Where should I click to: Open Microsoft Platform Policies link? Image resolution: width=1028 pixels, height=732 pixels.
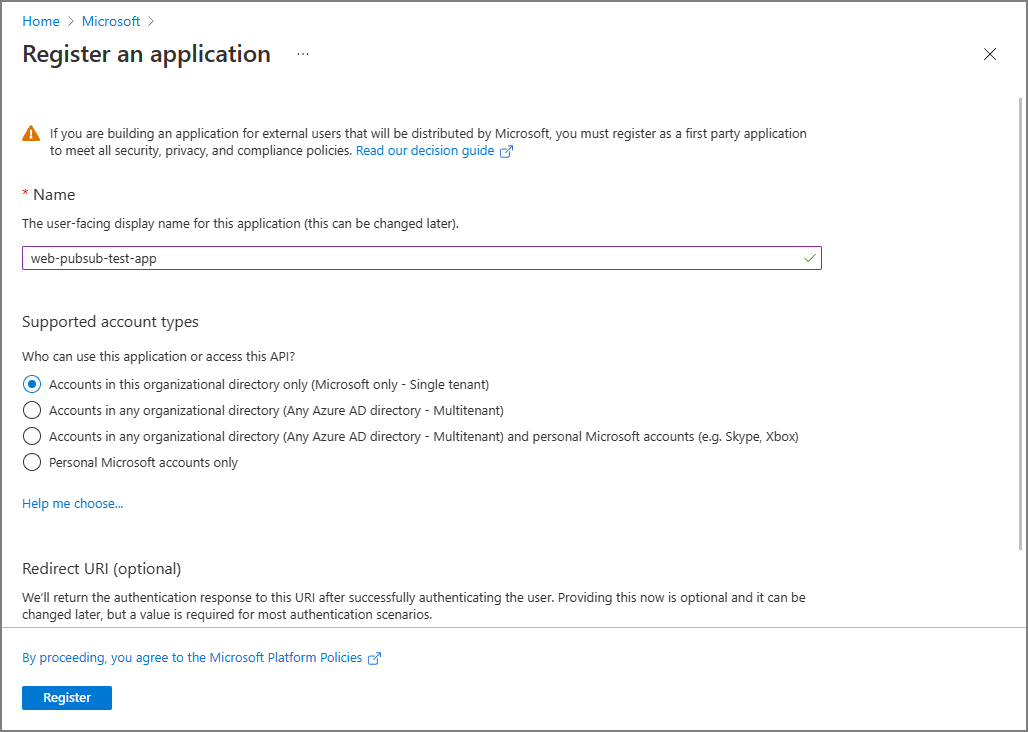(192, 658)
